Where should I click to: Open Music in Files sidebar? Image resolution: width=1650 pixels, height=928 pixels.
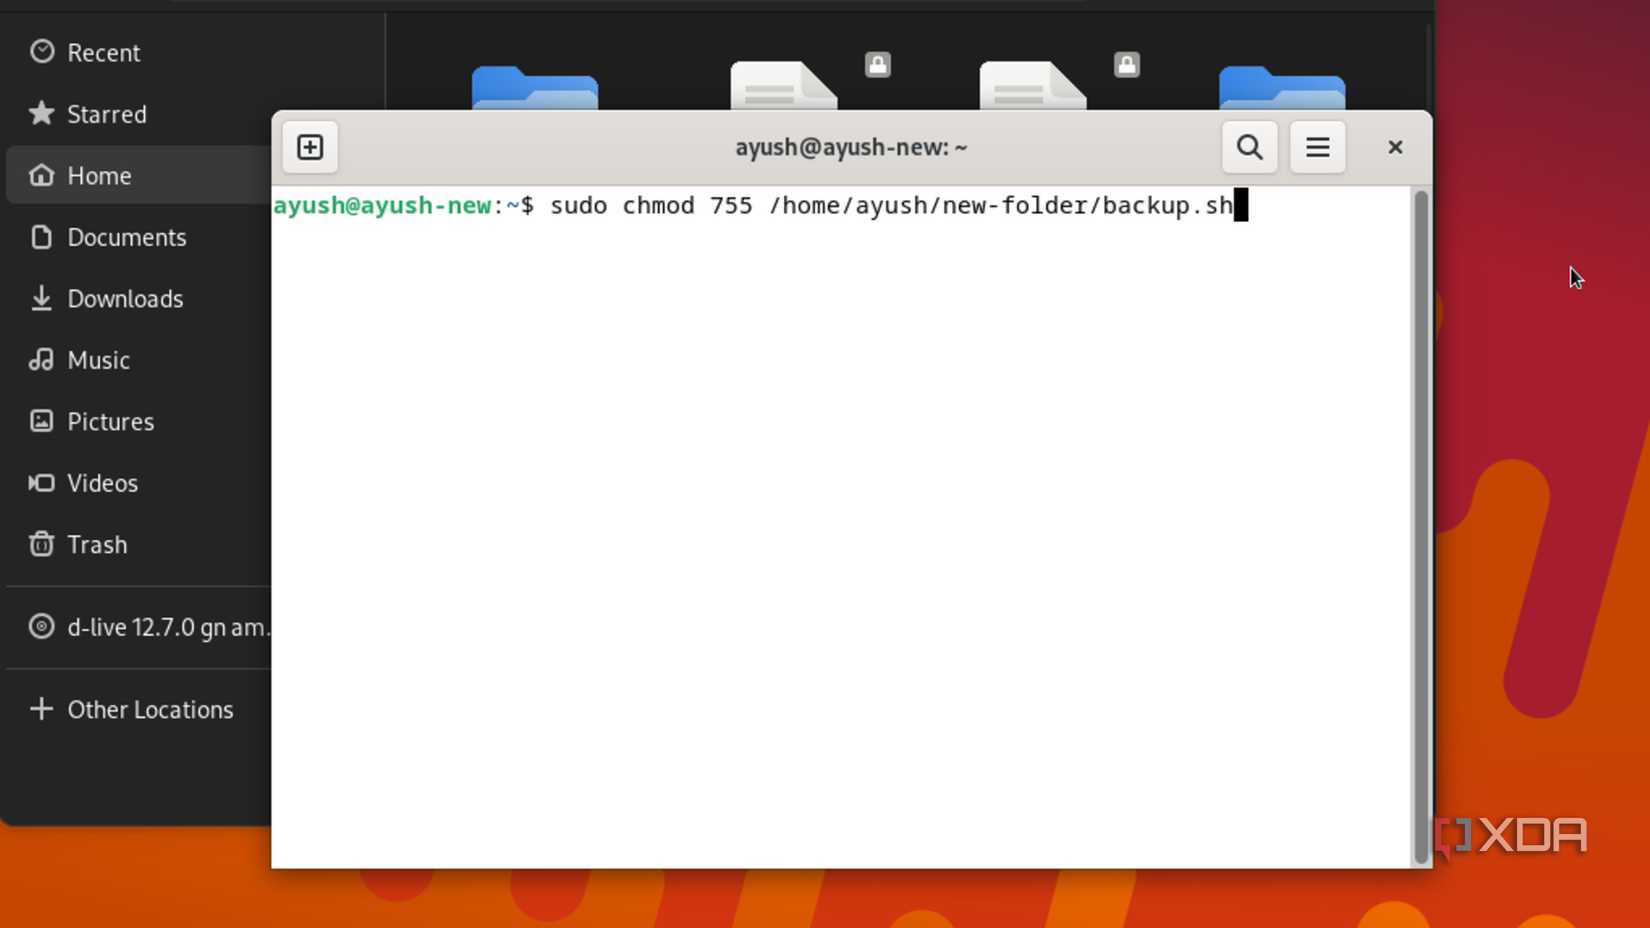click(x=138, y=360)
